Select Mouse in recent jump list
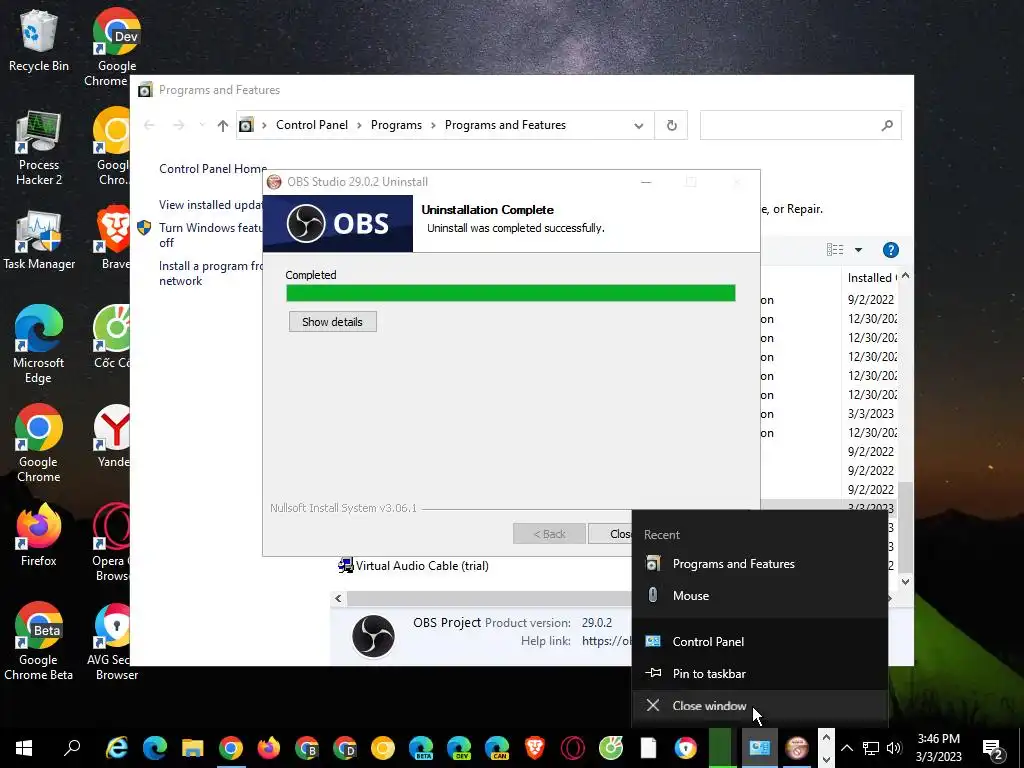 click(760, 596)
